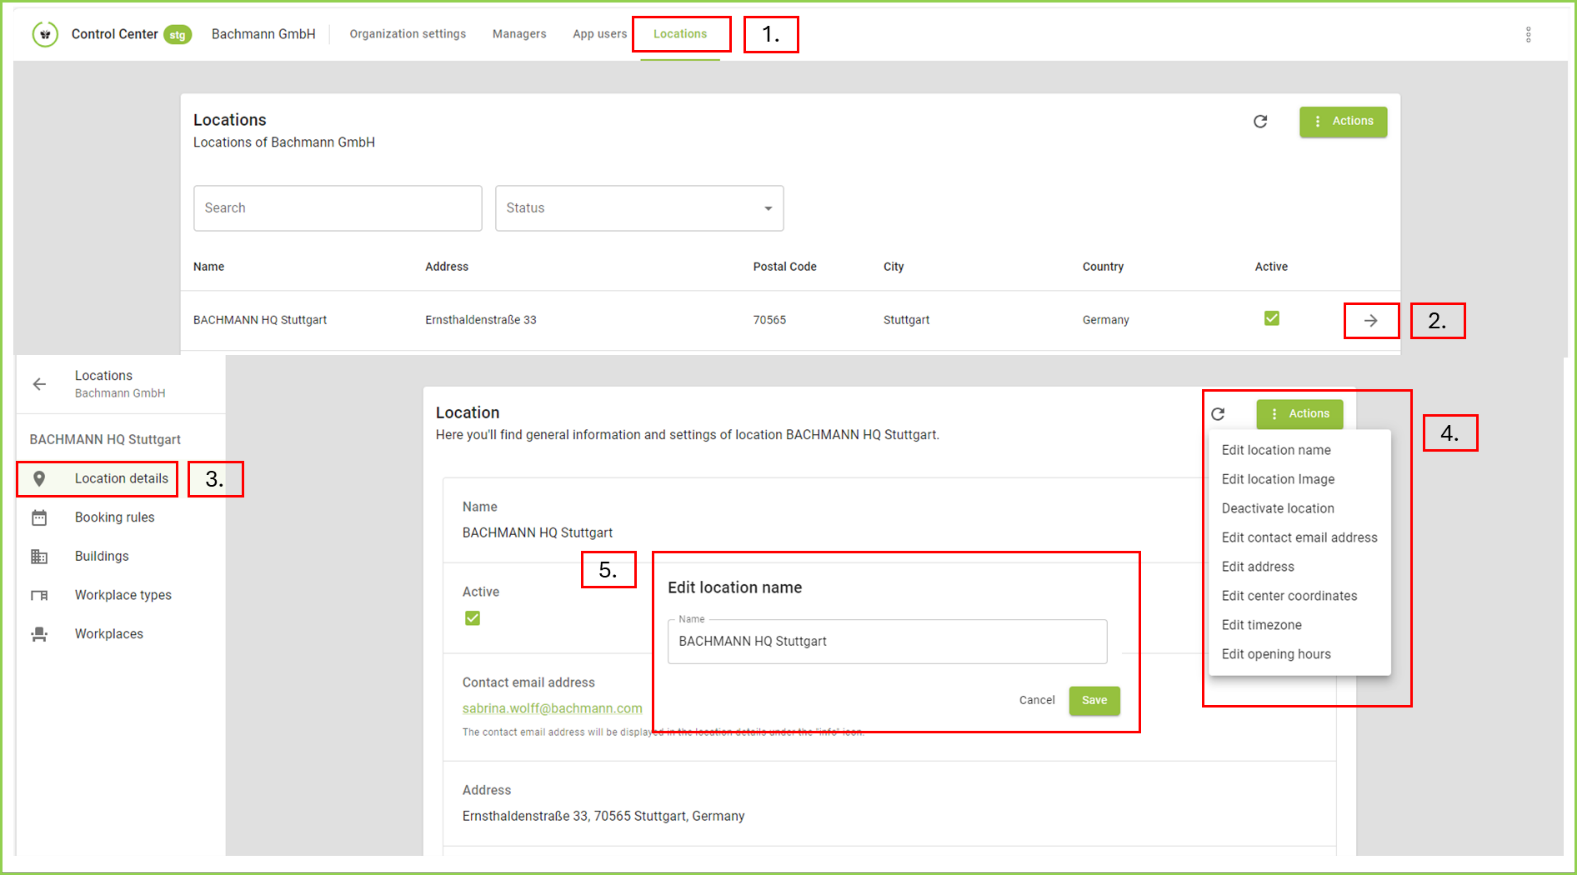Open the sabrina.wolff@bachmann.com email link

click(x=552, y=708)
